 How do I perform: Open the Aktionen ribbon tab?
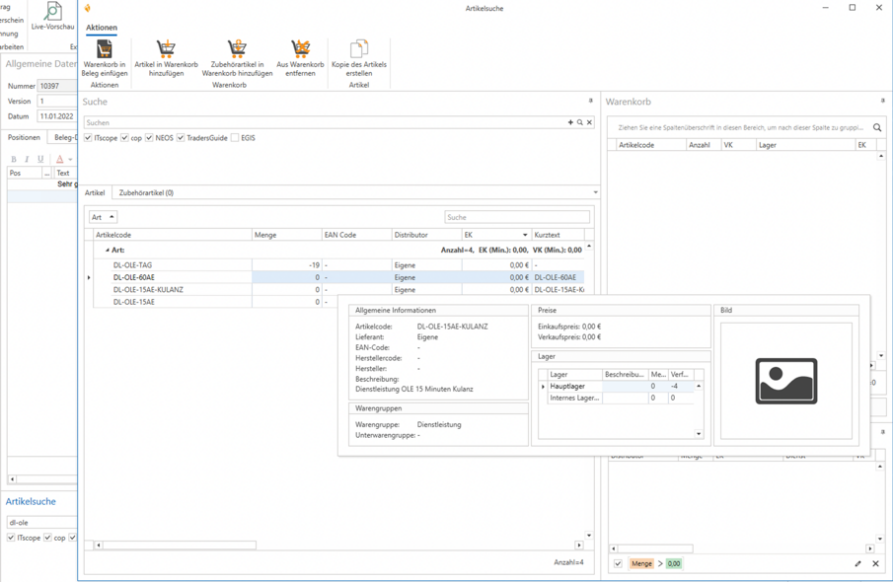pos(101,27)
